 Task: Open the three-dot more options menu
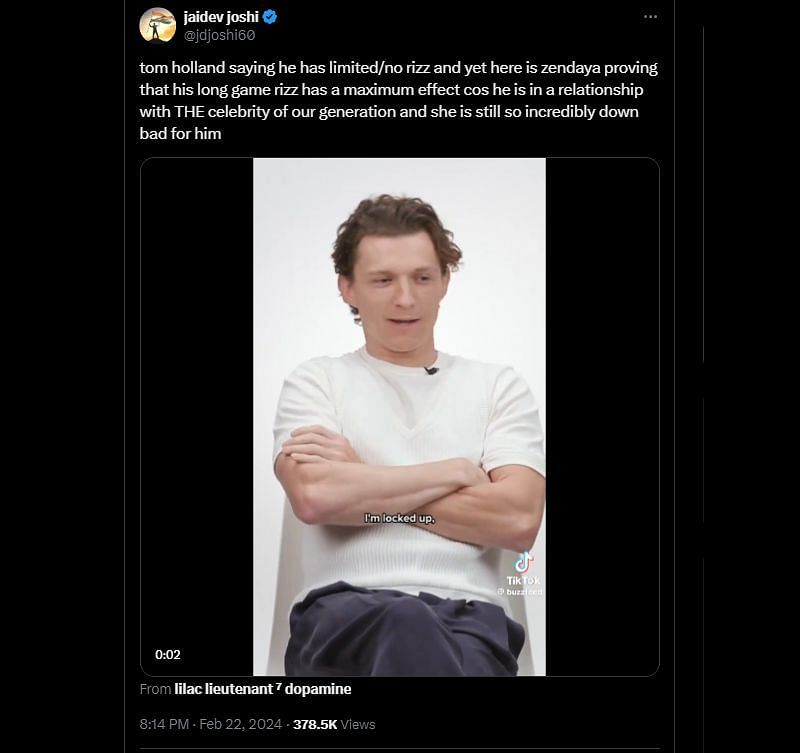pyautogui.click(x=651, y=17)
